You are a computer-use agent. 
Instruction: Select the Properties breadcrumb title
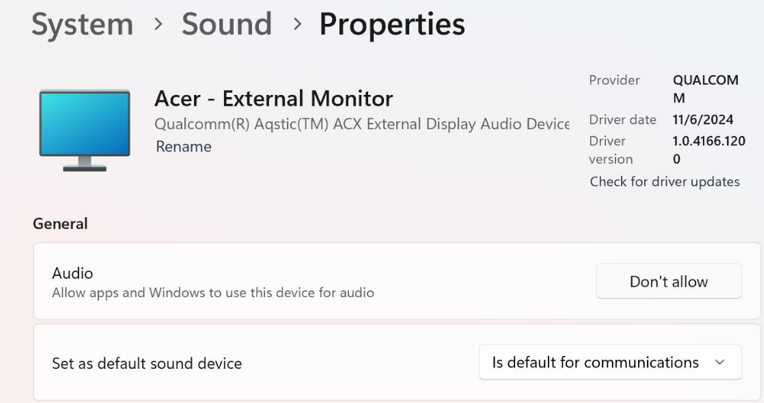[392, 24]
